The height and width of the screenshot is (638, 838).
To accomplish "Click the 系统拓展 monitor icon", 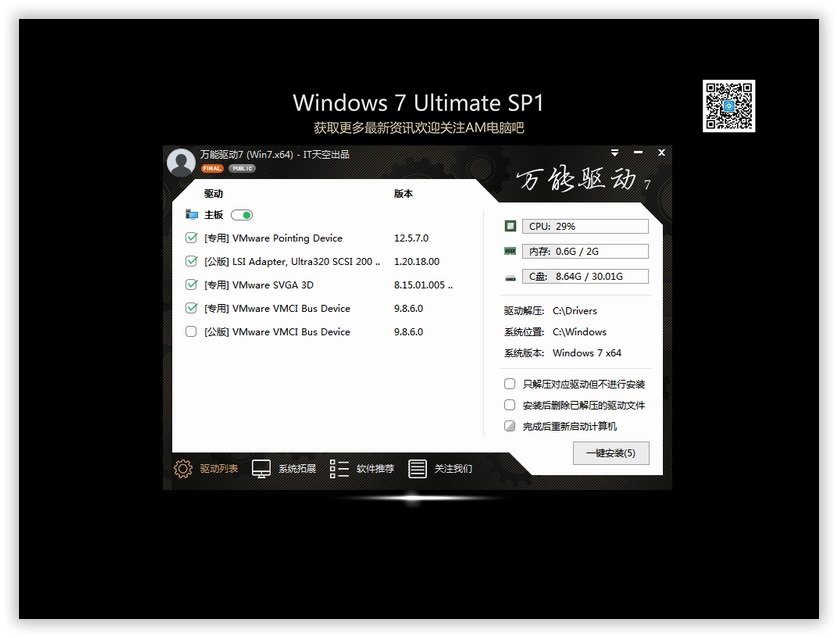I will pyautogui.click(x=261, y=469).
